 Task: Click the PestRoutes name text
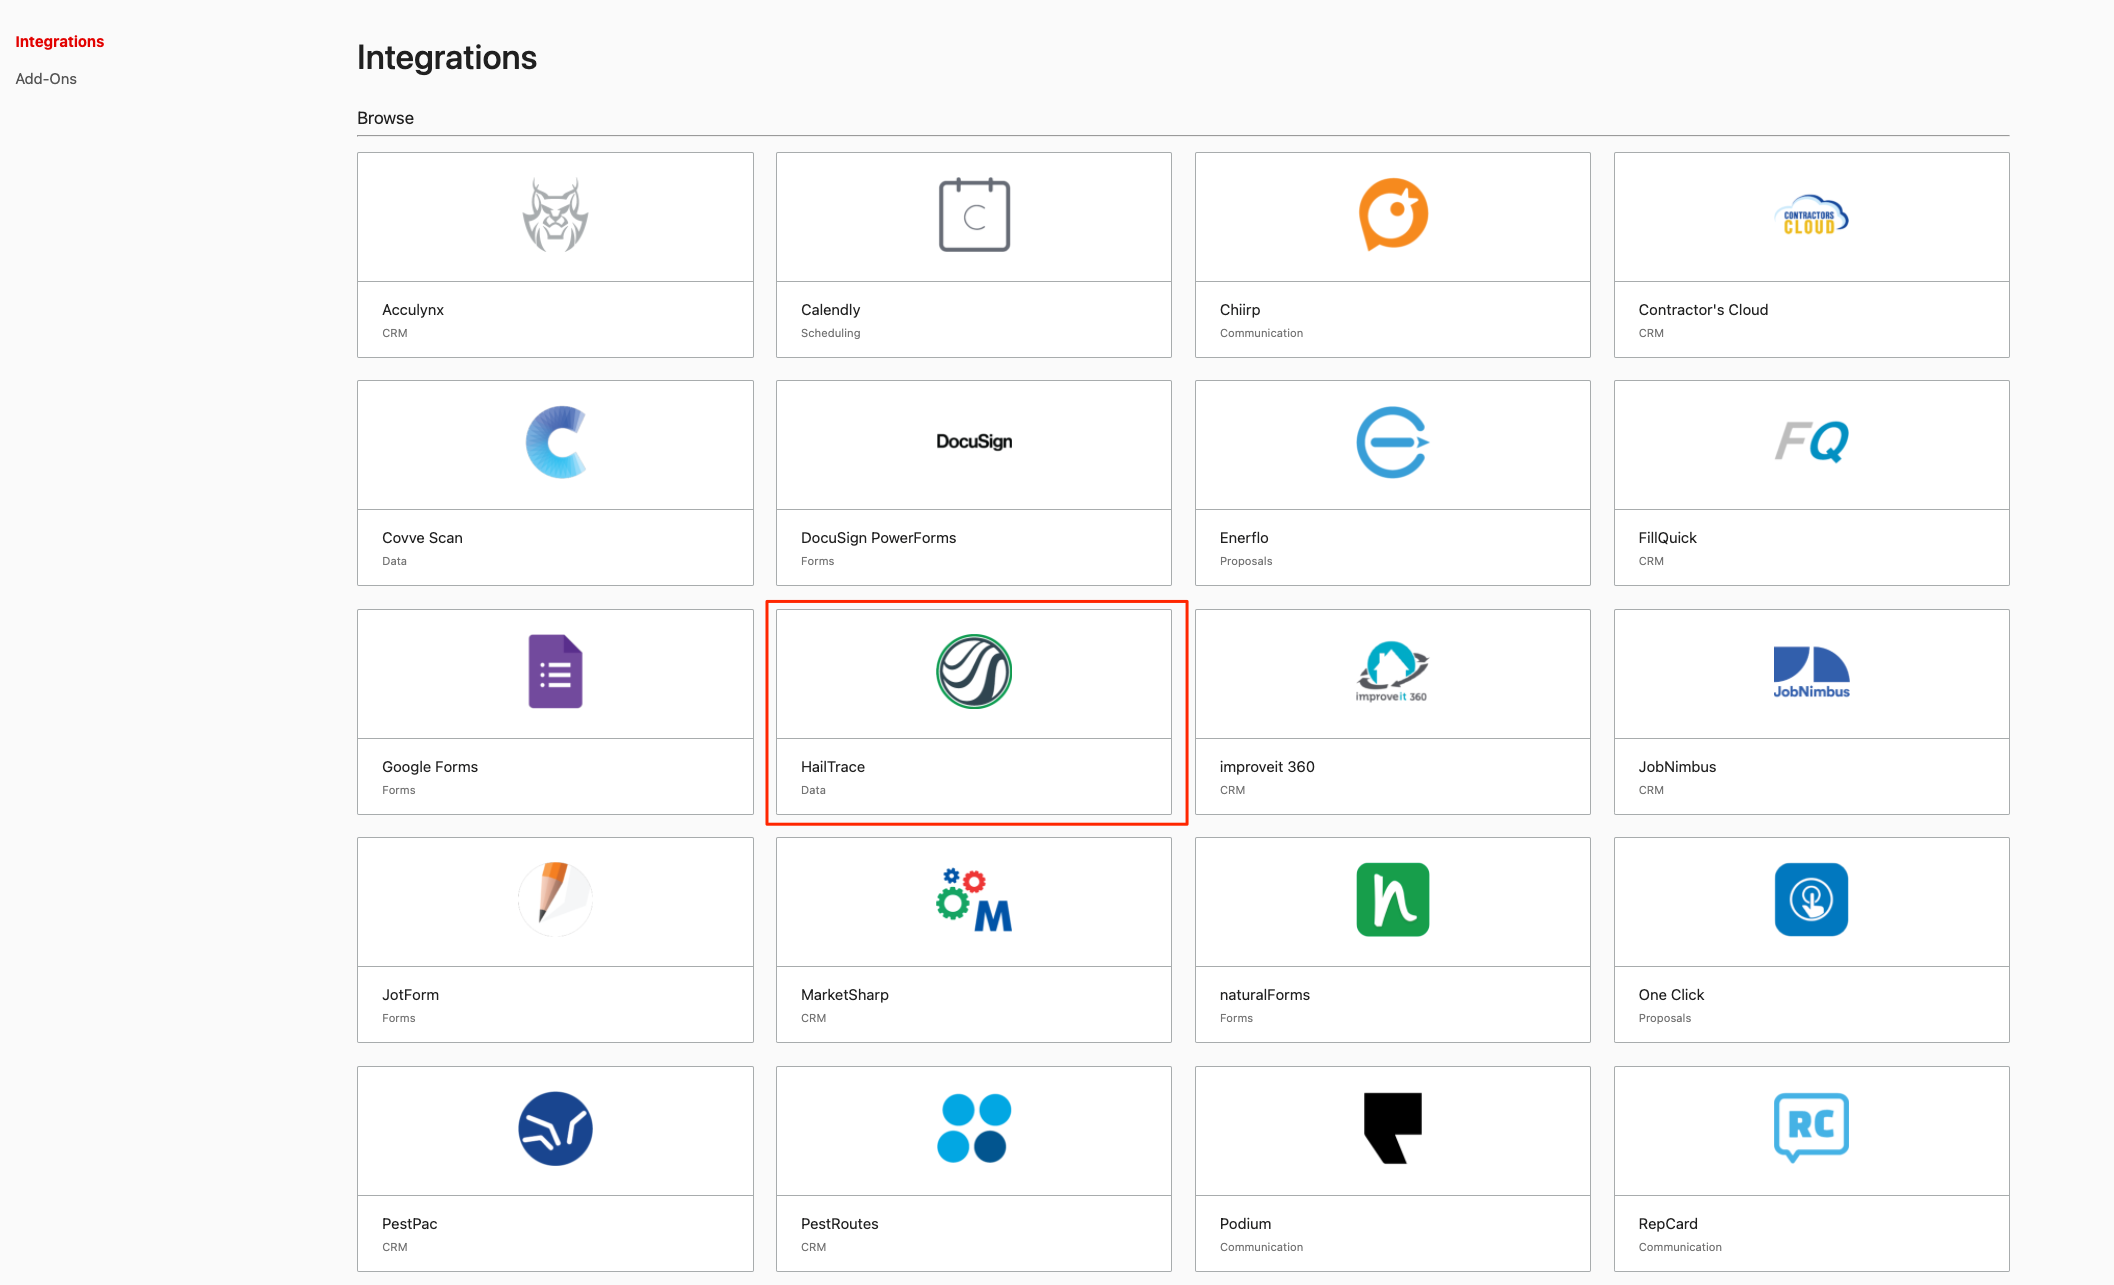click(840, 1223)
